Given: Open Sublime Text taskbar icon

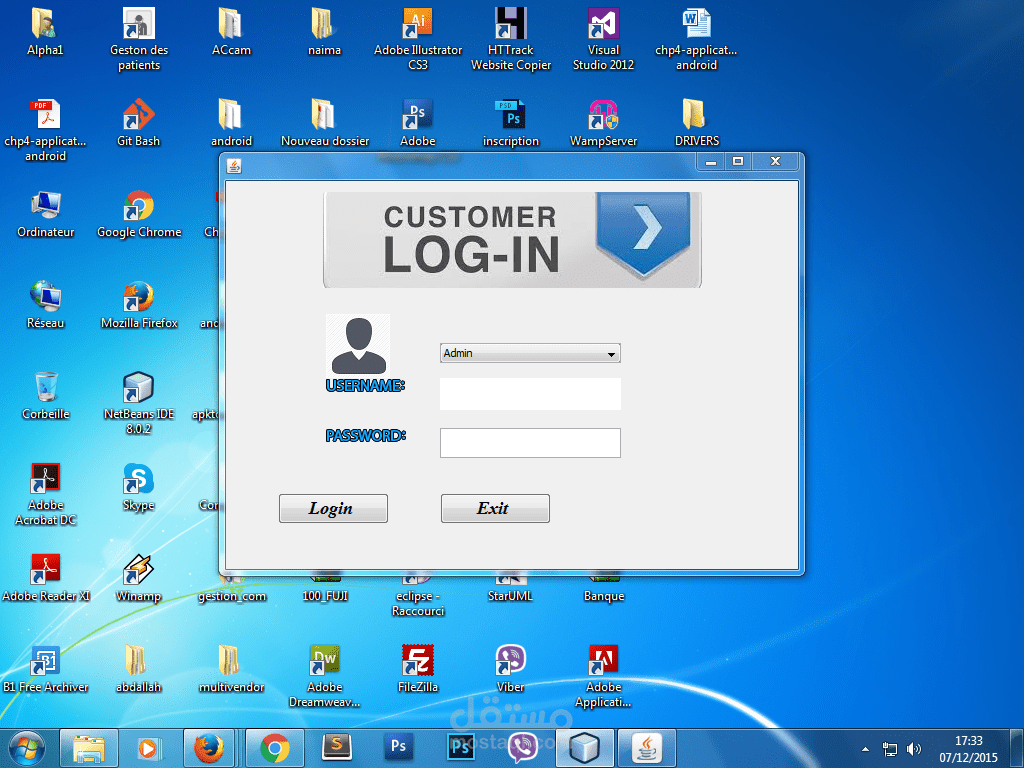Looking at the screenshot, I should pyautogui.click(x=338, y=748).
